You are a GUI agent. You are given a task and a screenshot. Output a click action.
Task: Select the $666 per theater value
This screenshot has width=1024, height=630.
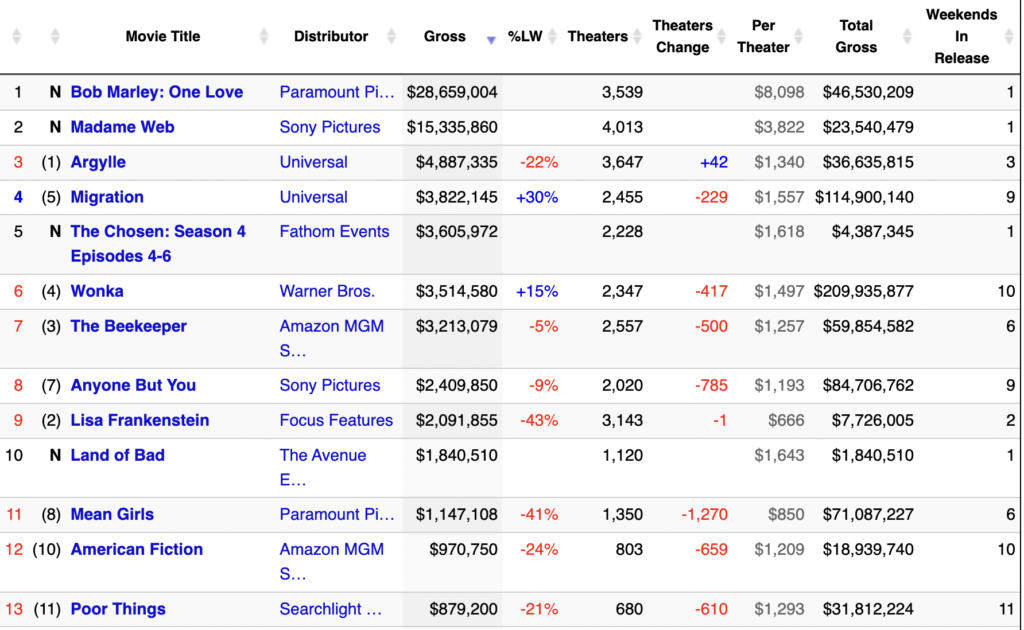(x=786, y=420)
